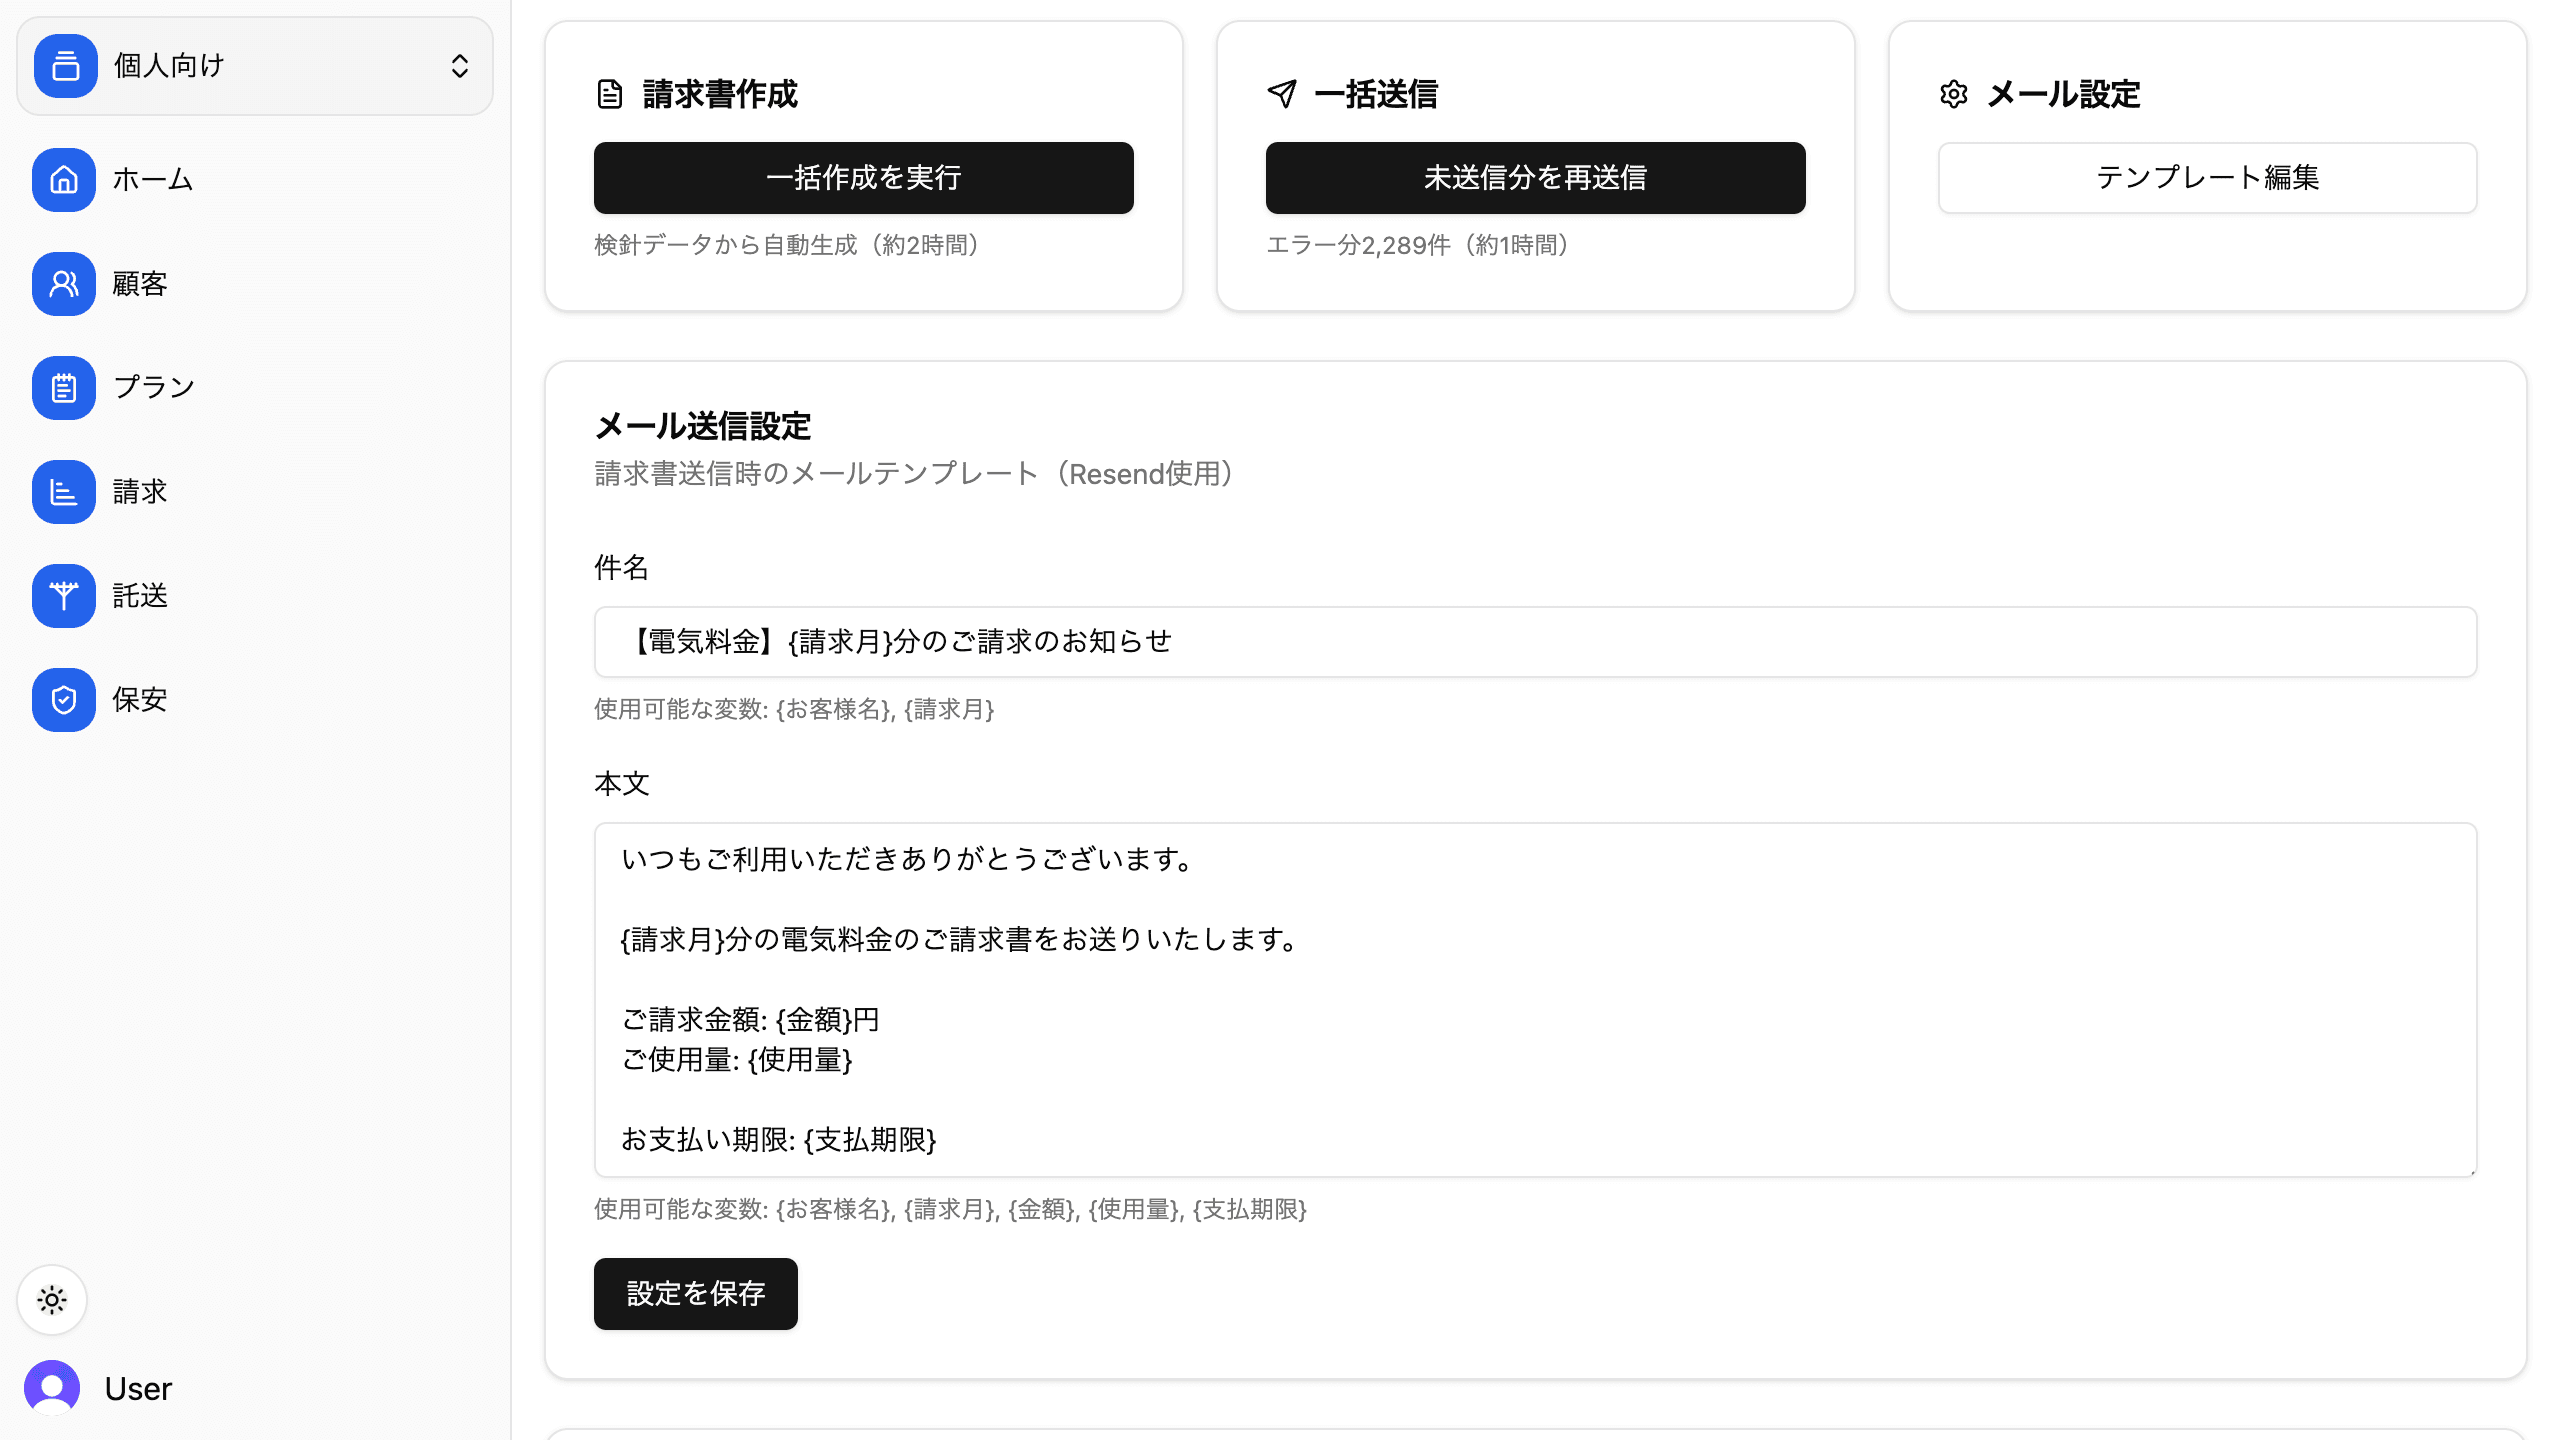
Task: Click the 託送 transmission tower icon
Action: pos(64,596)
